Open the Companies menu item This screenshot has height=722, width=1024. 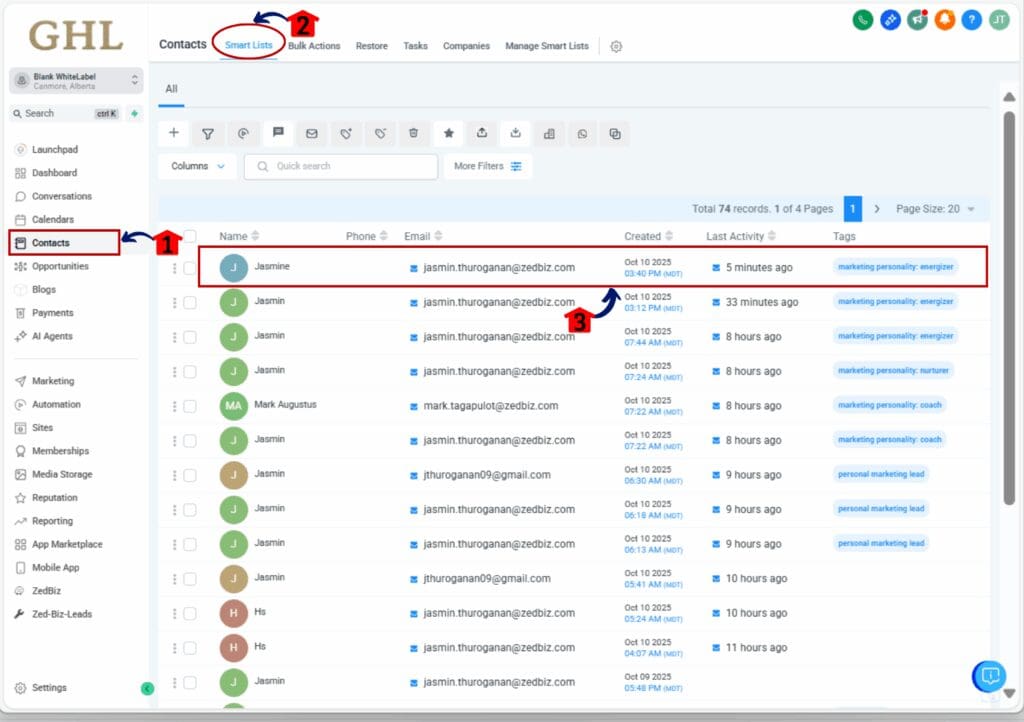(x=466, y=45)
